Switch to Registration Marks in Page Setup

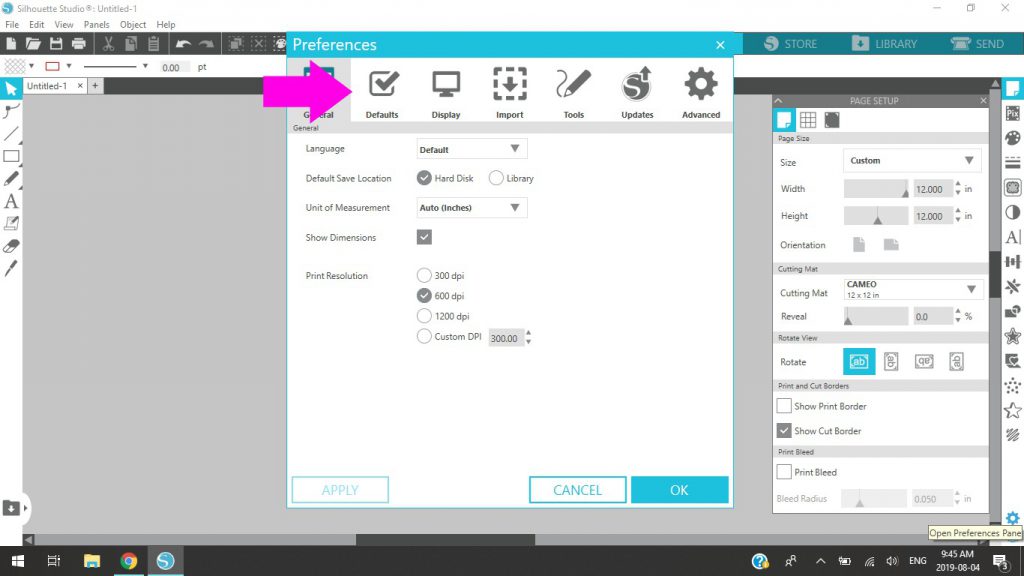[x=831, y=120]
